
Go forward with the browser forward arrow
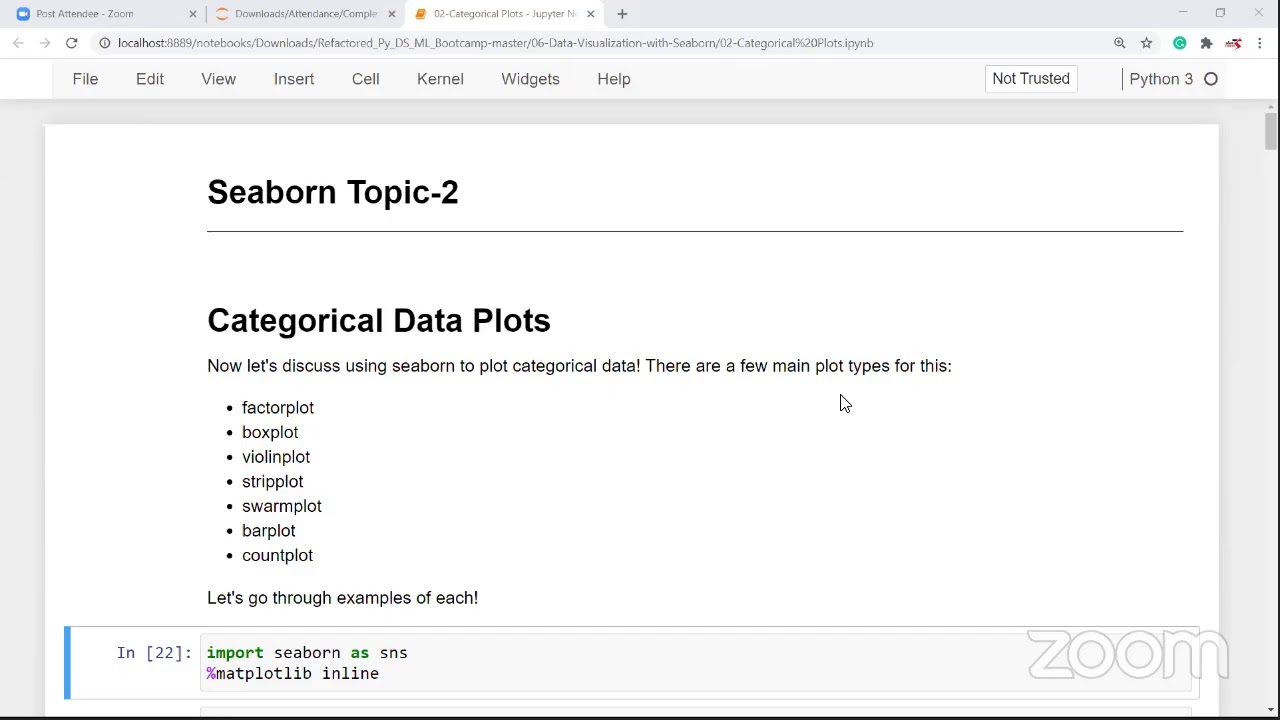click(45, 43)
